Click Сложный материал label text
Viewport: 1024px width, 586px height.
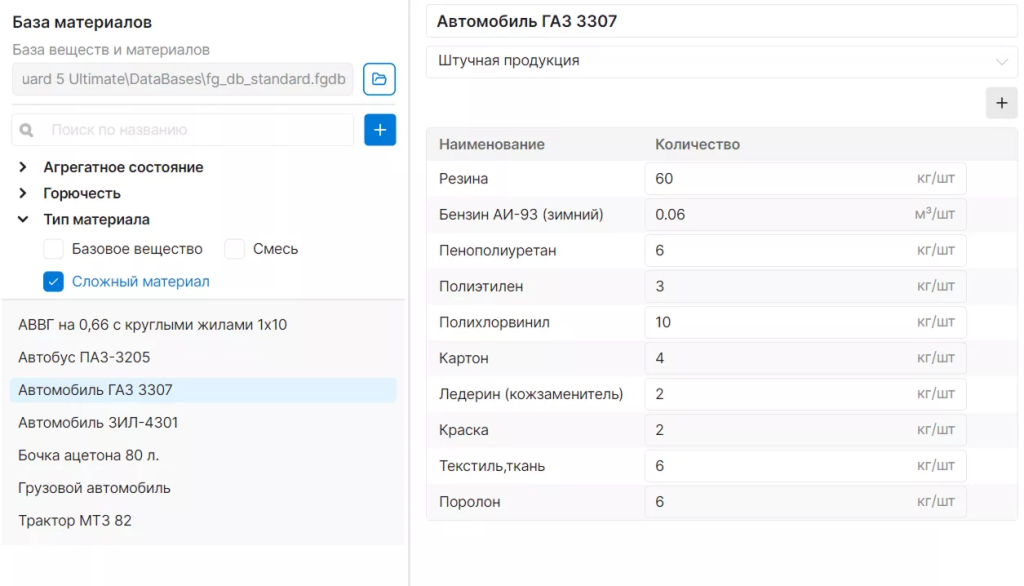pos(140,282)
